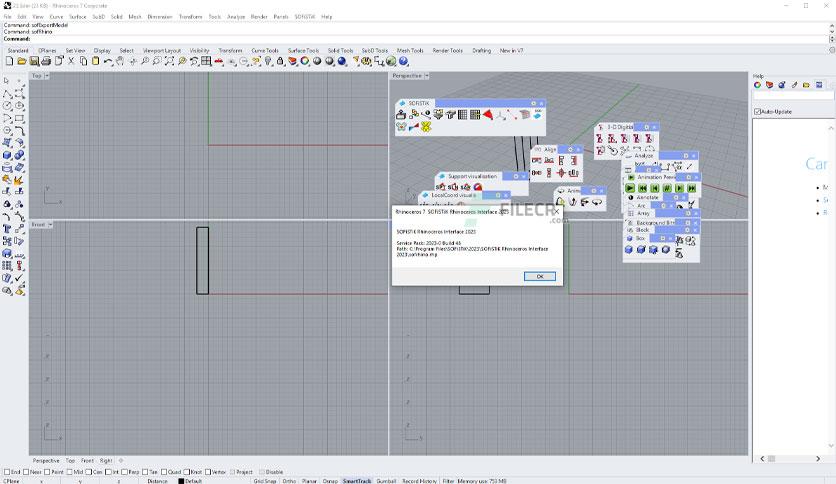Skip to last frame in Animation Preview
This screenshot has width=836, height=484.
[692, 188]
